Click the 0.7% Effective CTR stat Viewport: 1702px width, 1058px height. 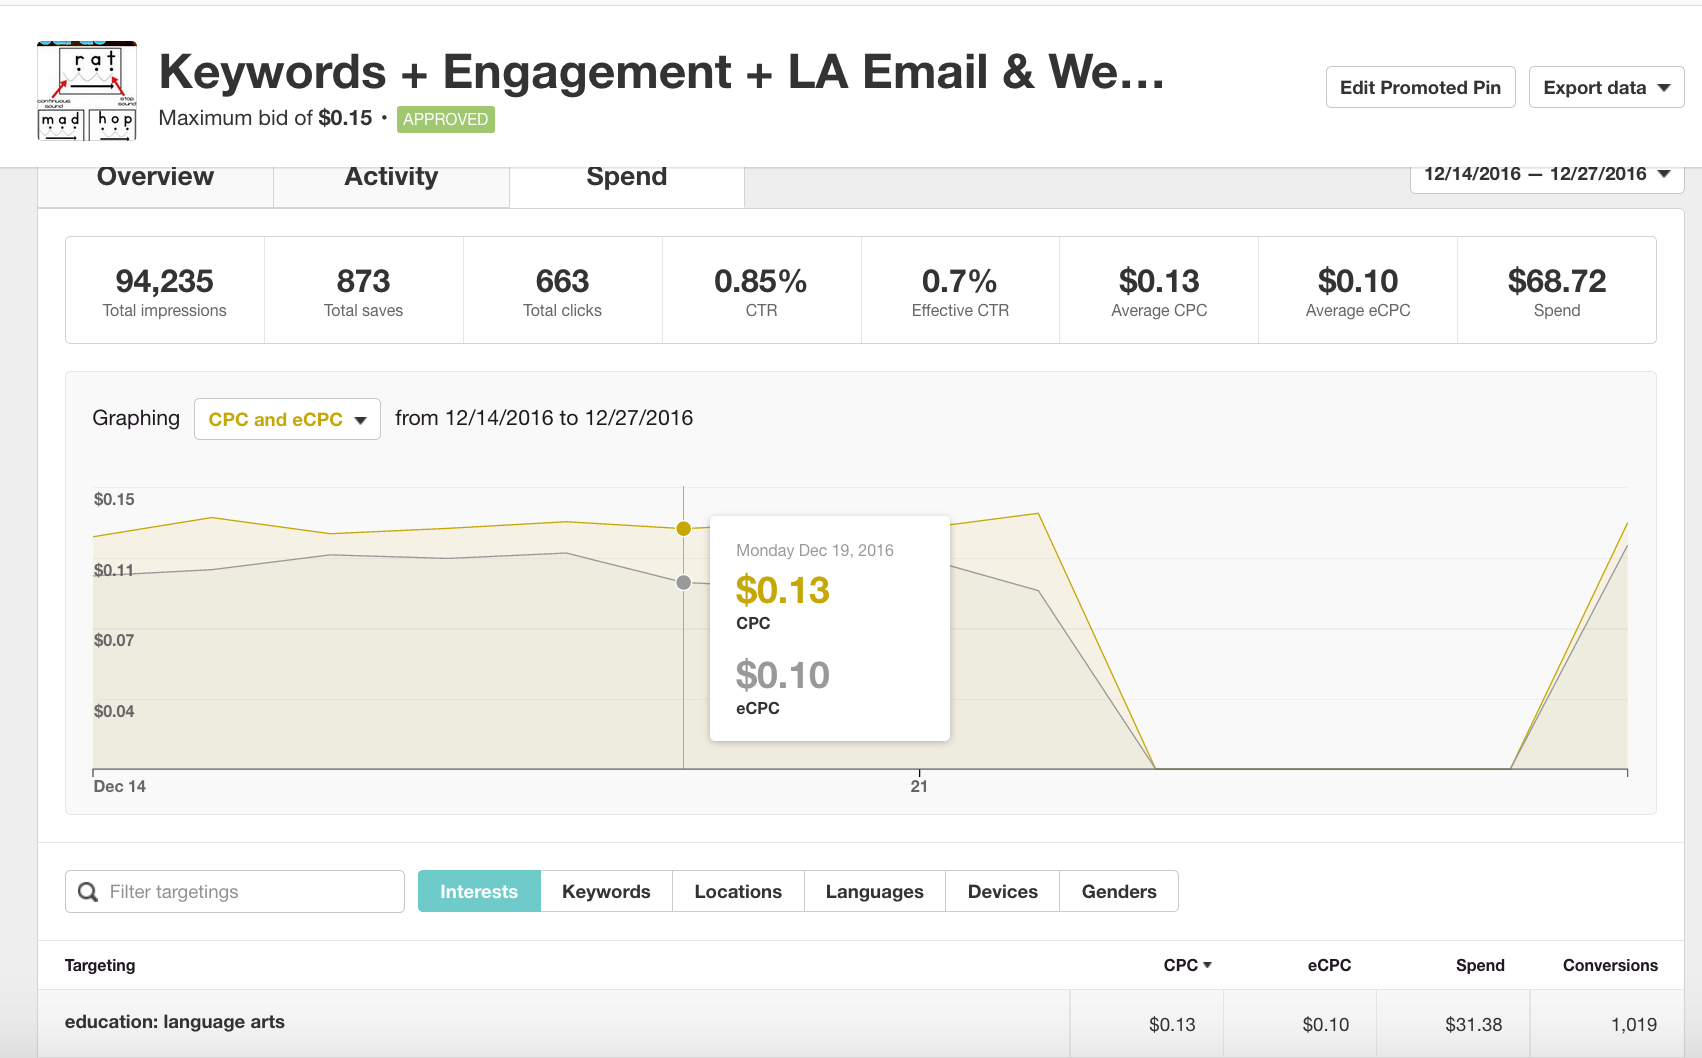tap(960, 291)
